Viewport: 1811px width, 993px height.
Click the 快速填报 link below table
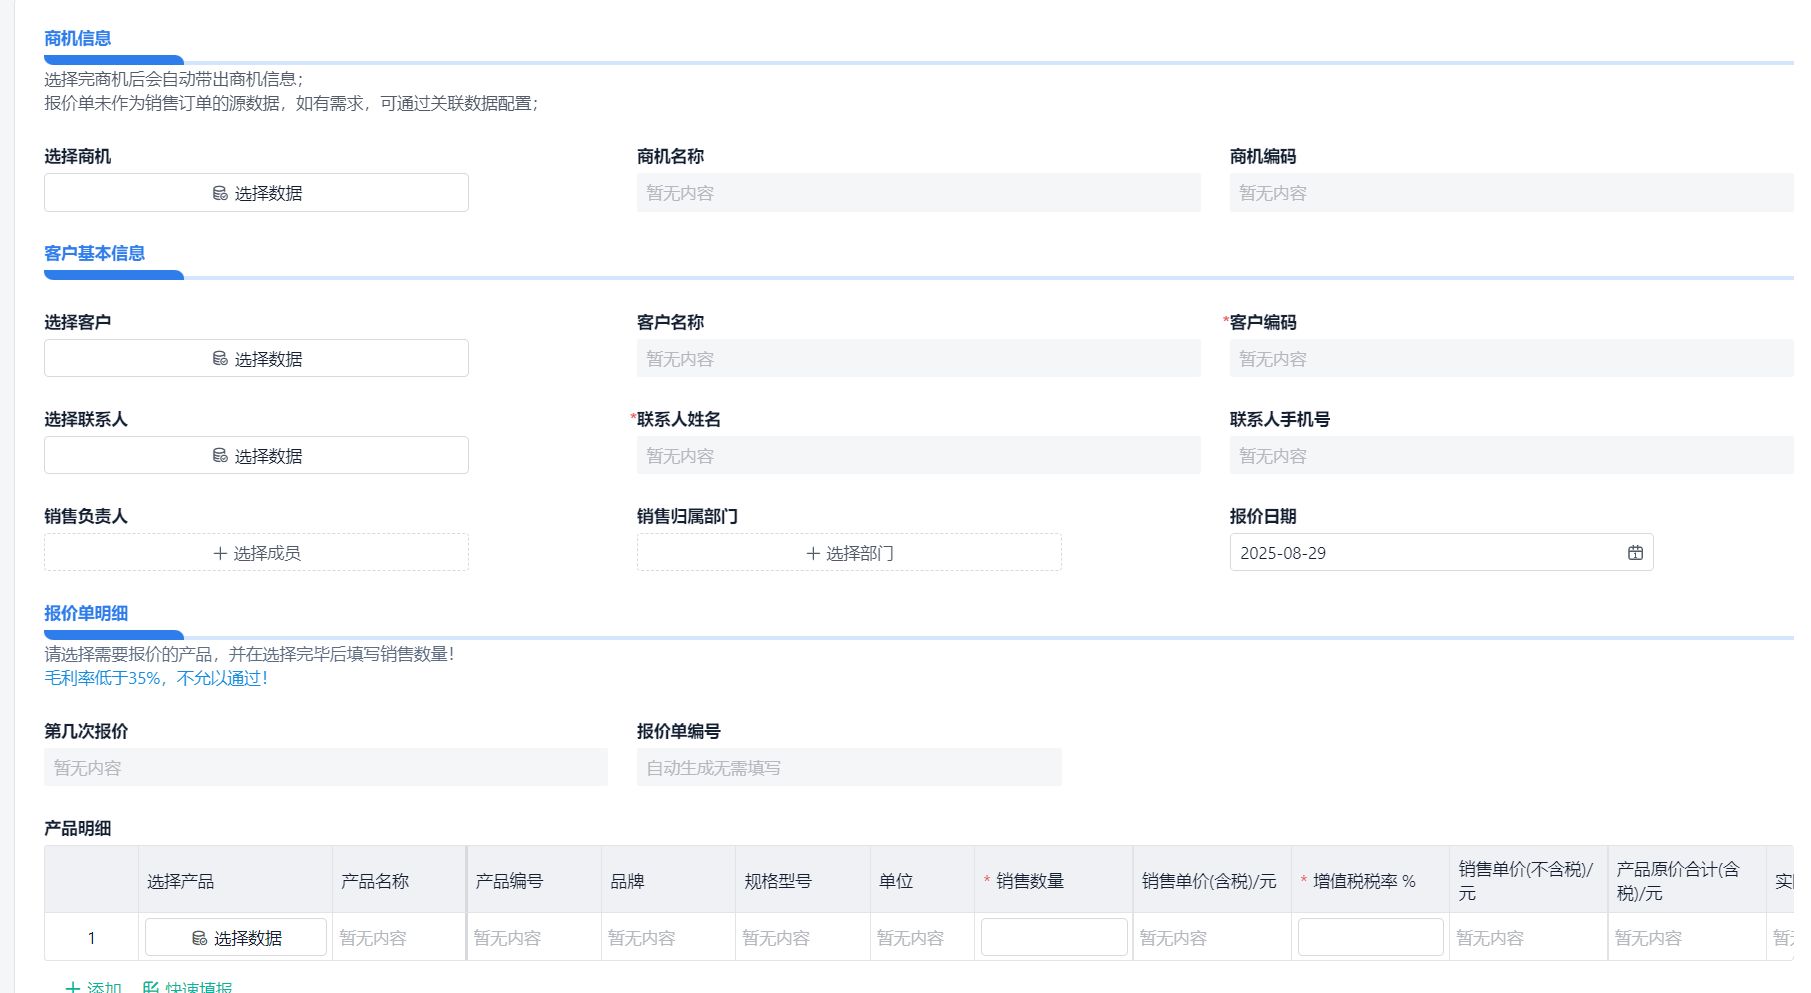click(187, 987)
